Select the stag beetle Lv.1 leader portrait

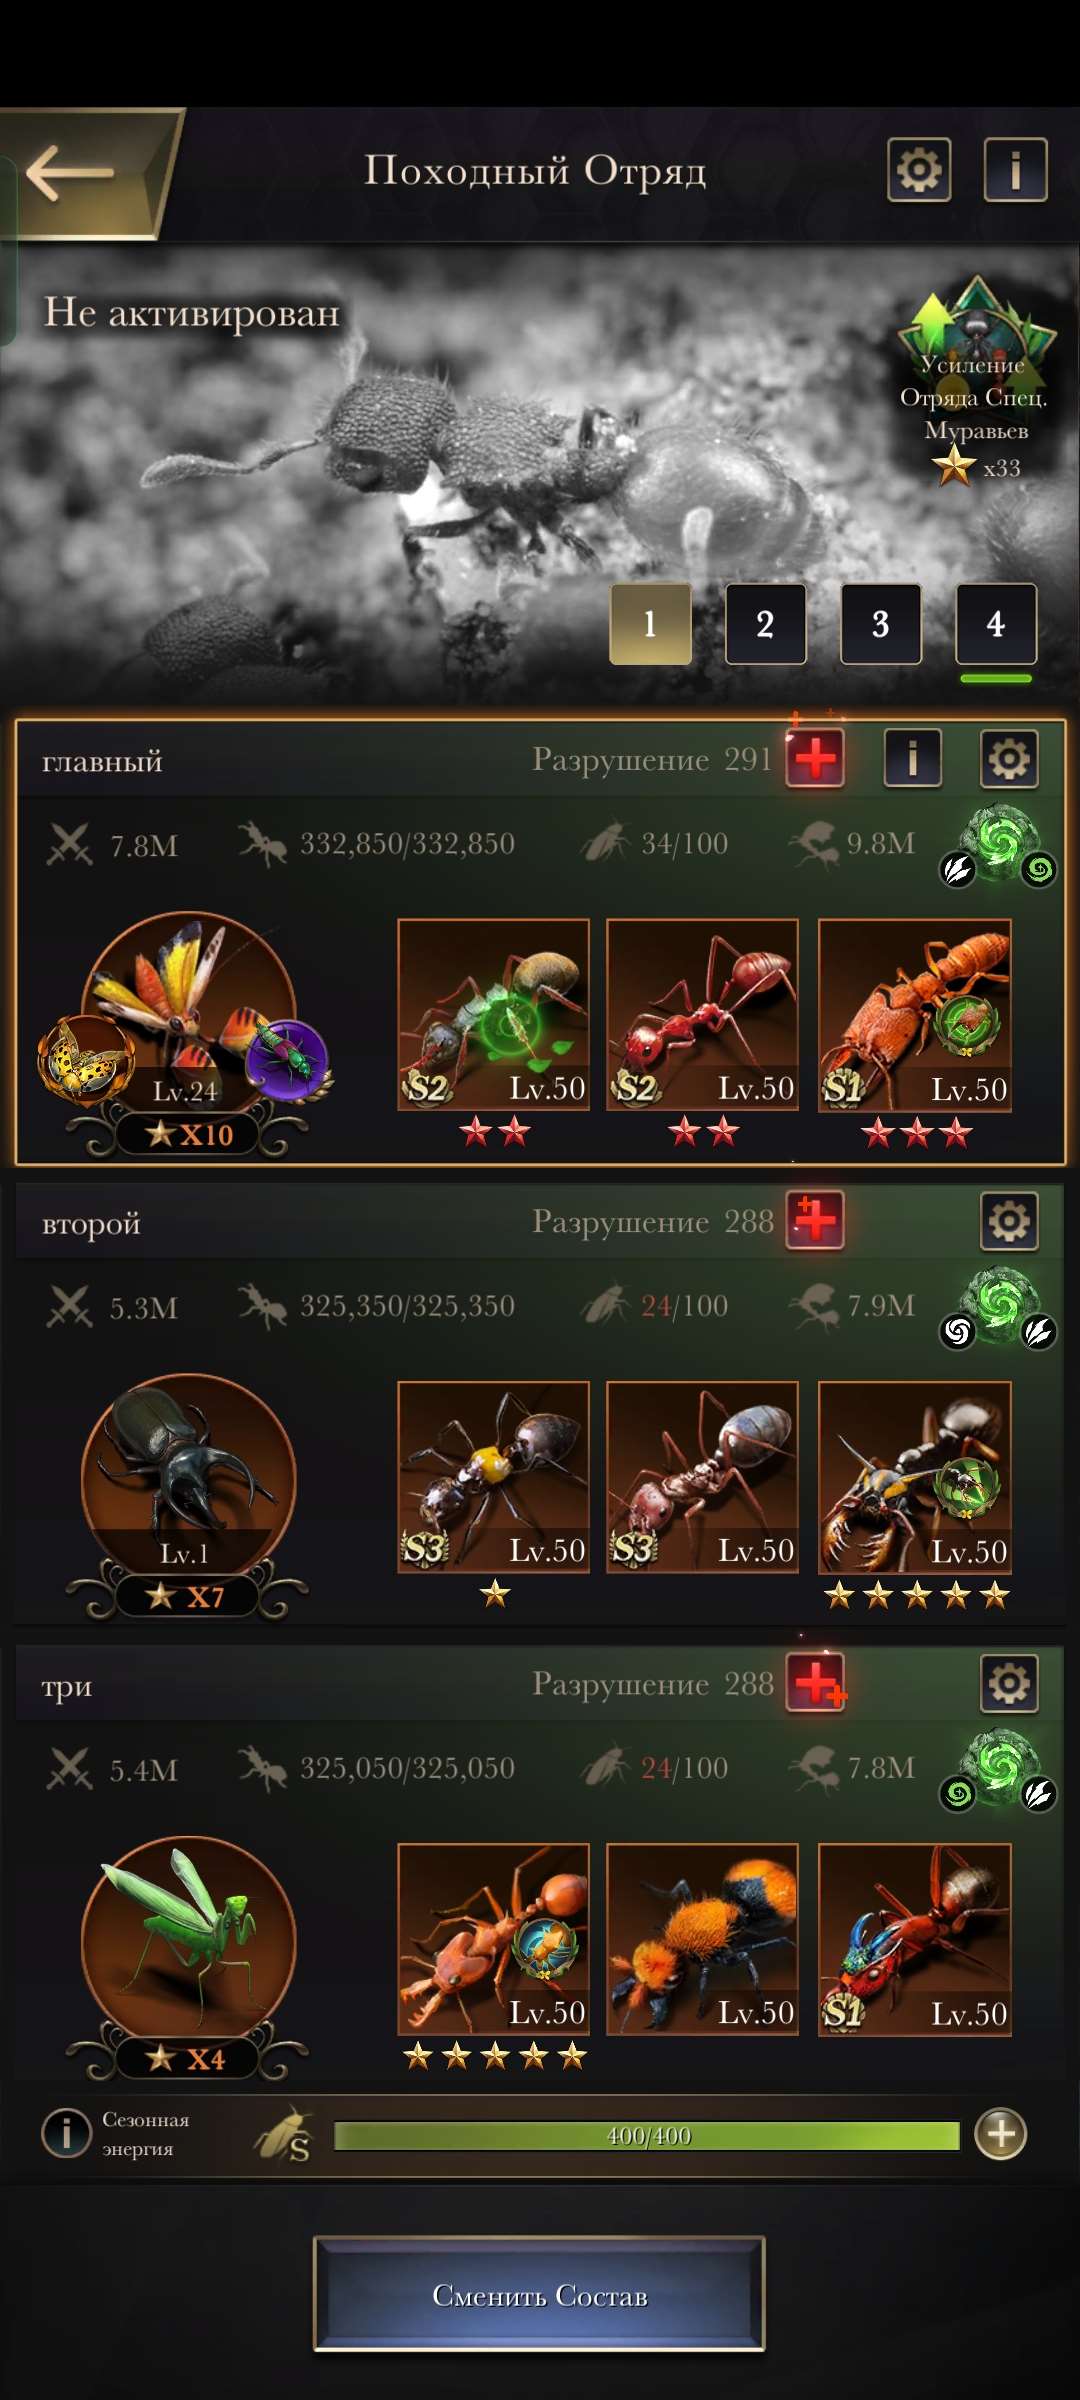[188, 1480]
